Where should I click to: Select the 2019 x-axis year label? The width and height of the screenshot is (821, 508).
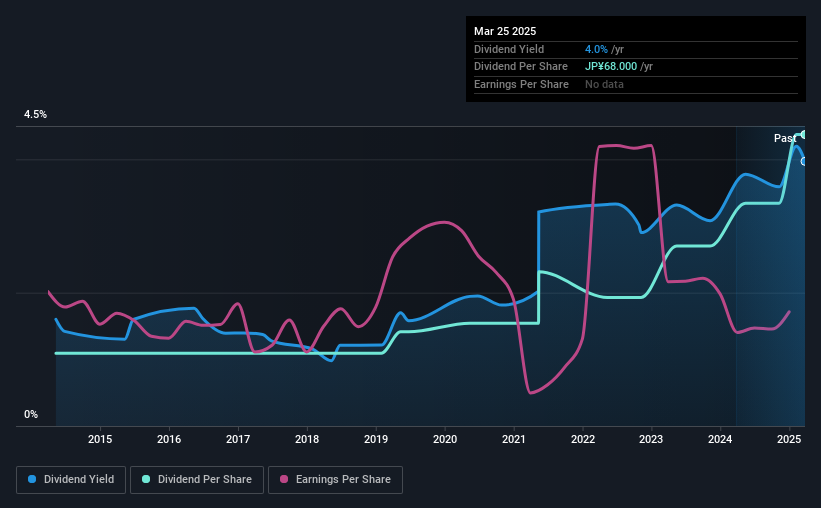click(376, 439)
